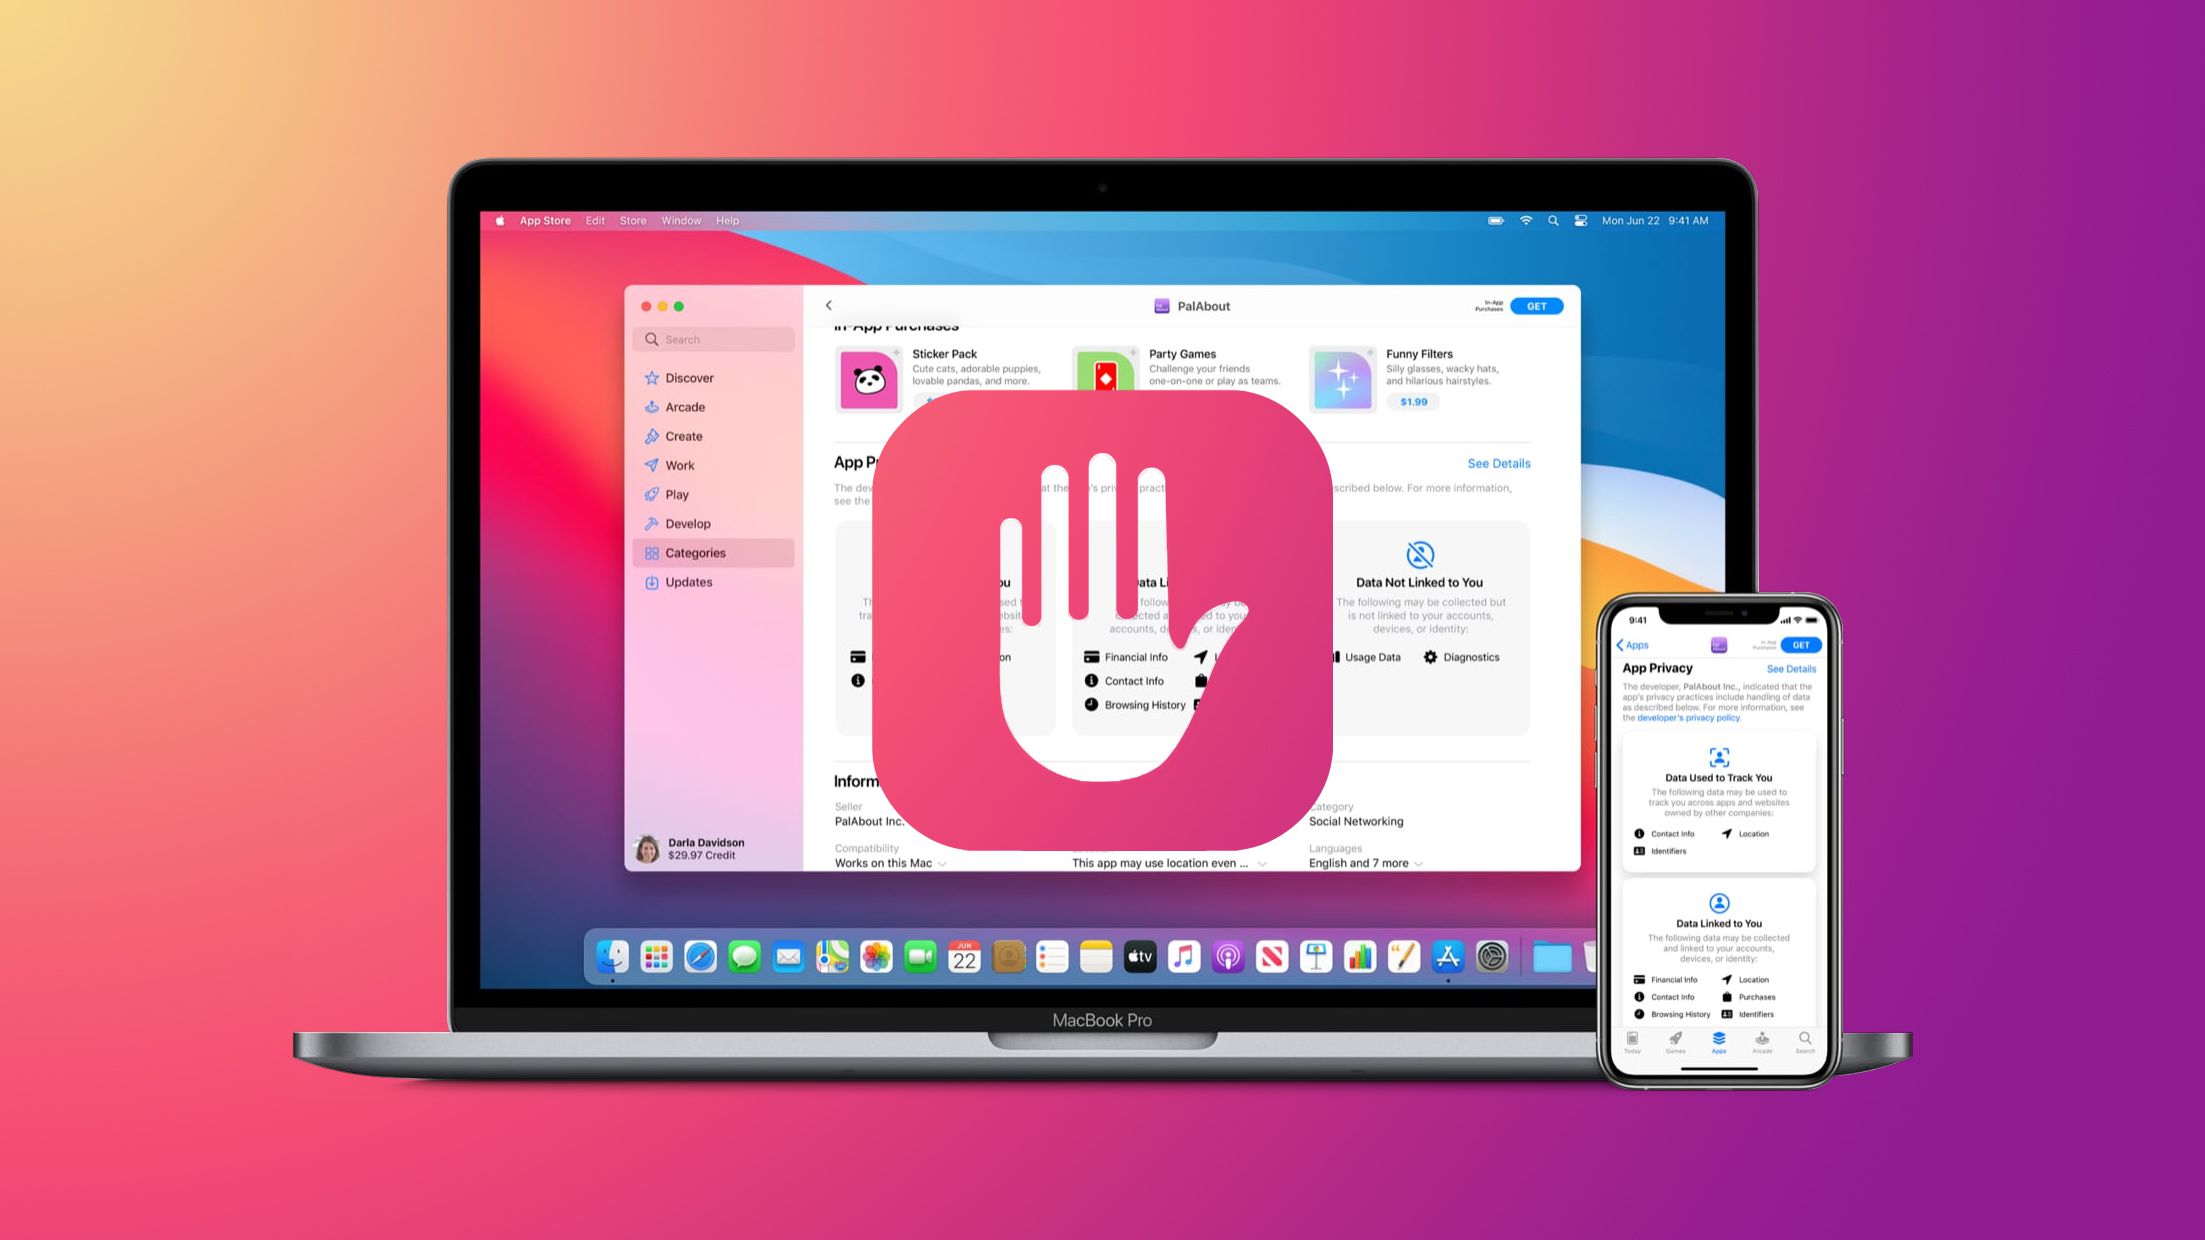This screenshot has width=2205, height=1240.
Task: Click the back navigation arrow
Action: (828, 304)
